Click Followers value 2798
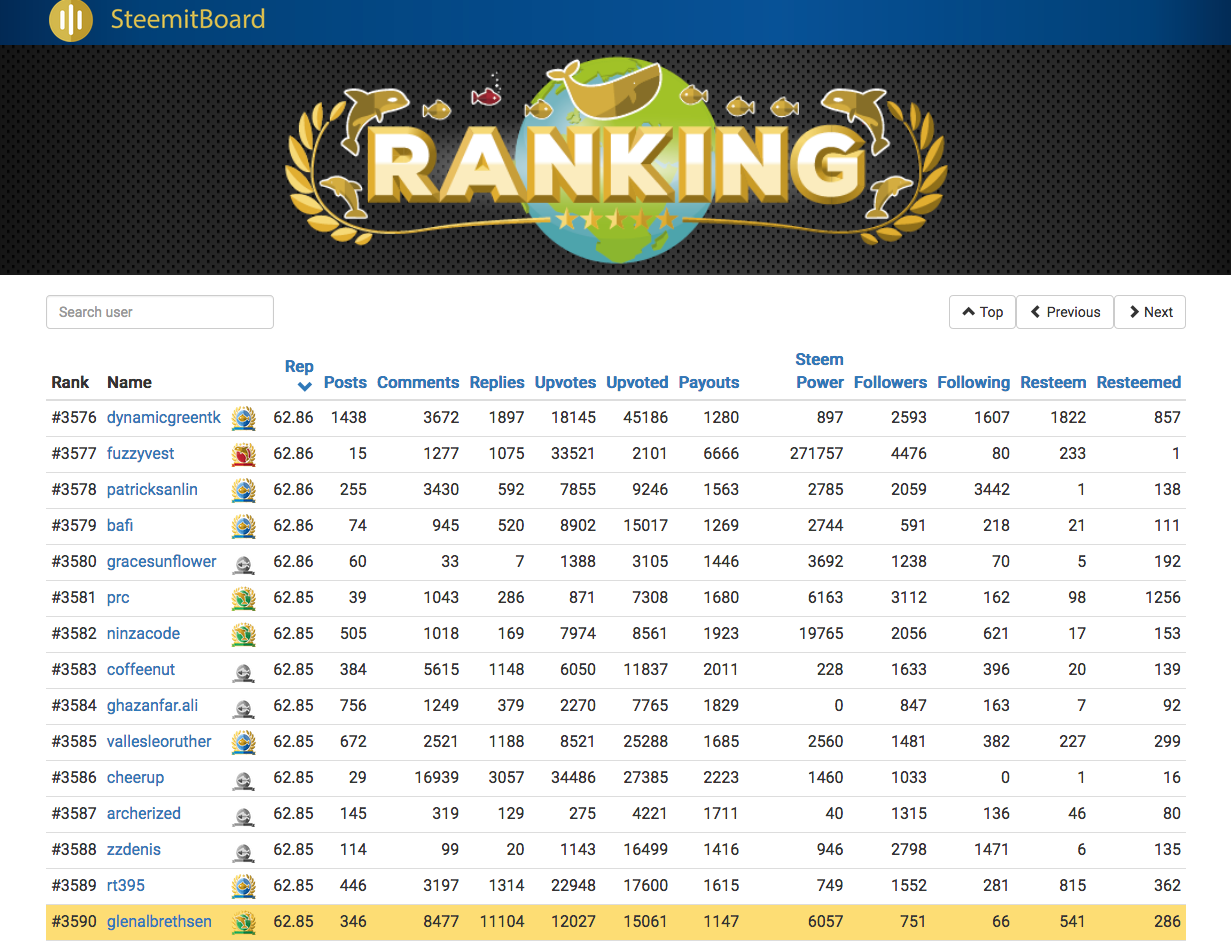 (x=908, y=849)
